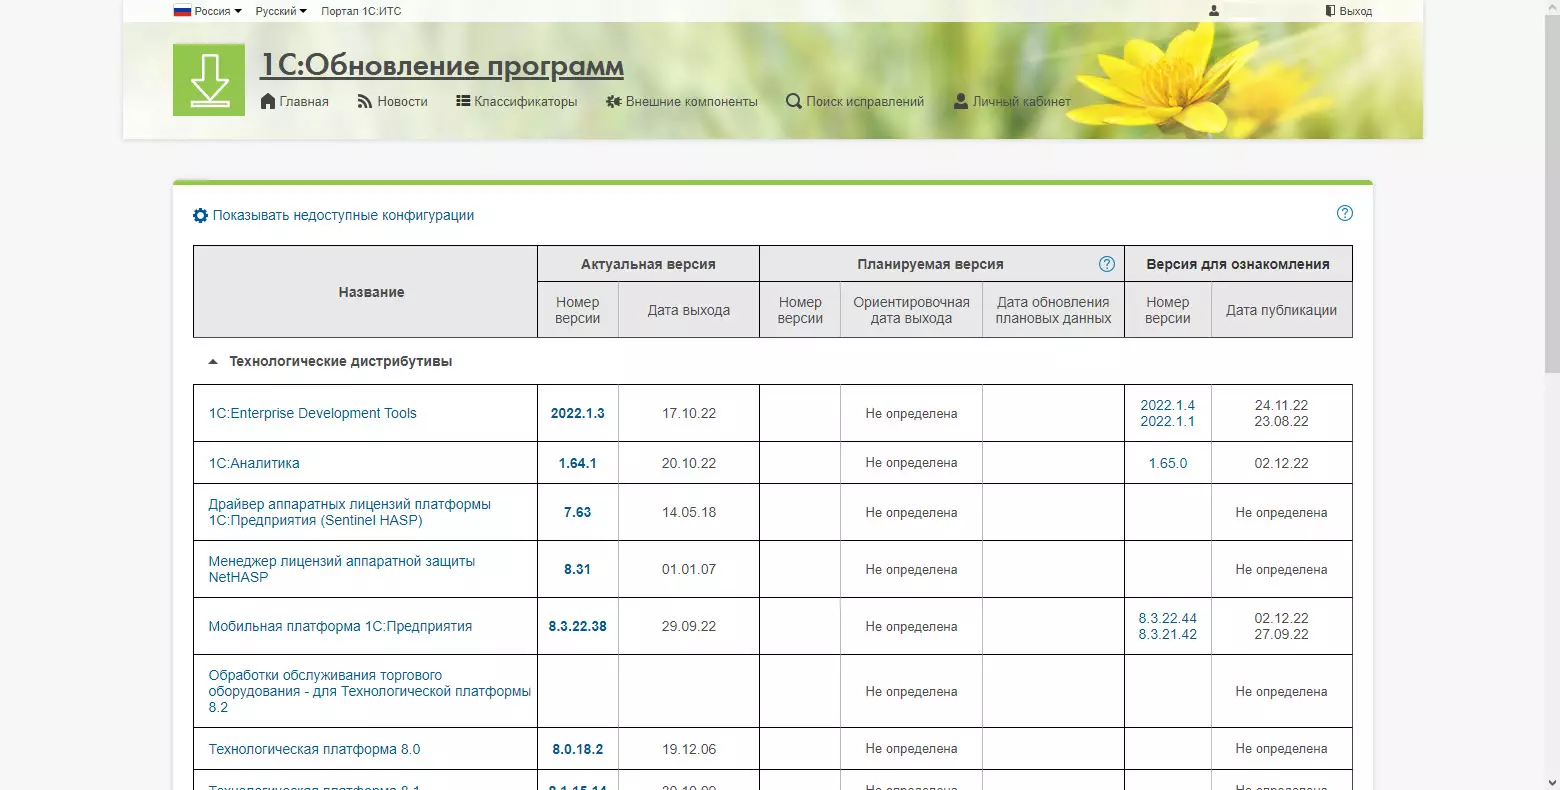The image size is (1560, 790).
Task: Click the release date 19.12.06
Action: [689, 749]
